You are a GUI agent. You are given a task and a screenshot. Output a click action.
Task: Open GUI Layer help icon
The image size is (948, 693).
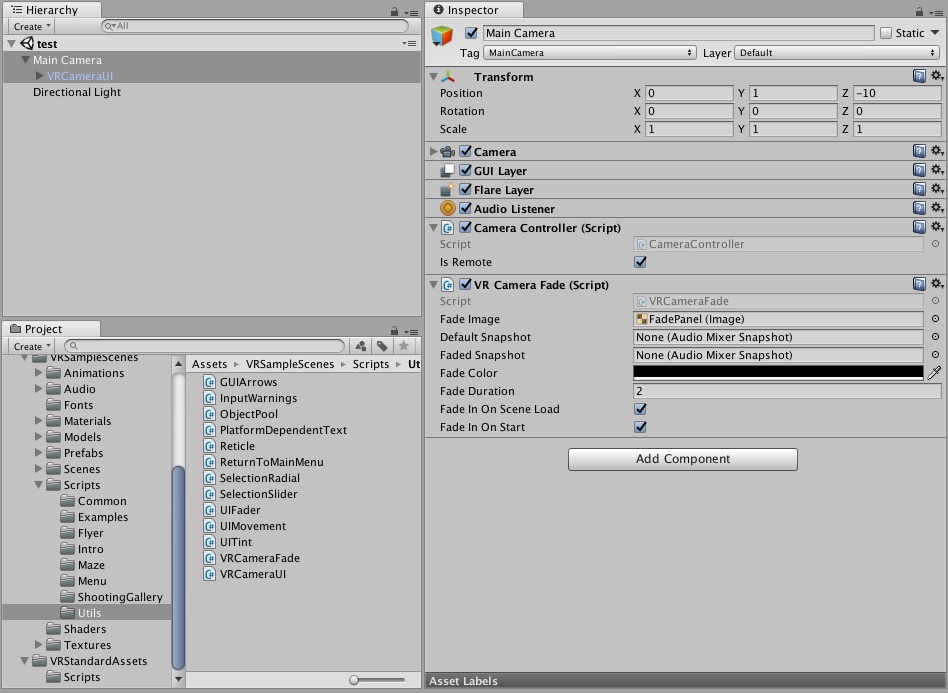919,171
